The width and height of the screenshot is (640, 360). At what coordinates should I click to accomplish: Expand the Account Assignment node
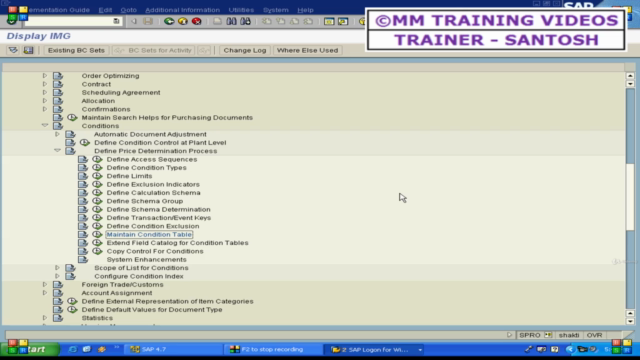45,293
